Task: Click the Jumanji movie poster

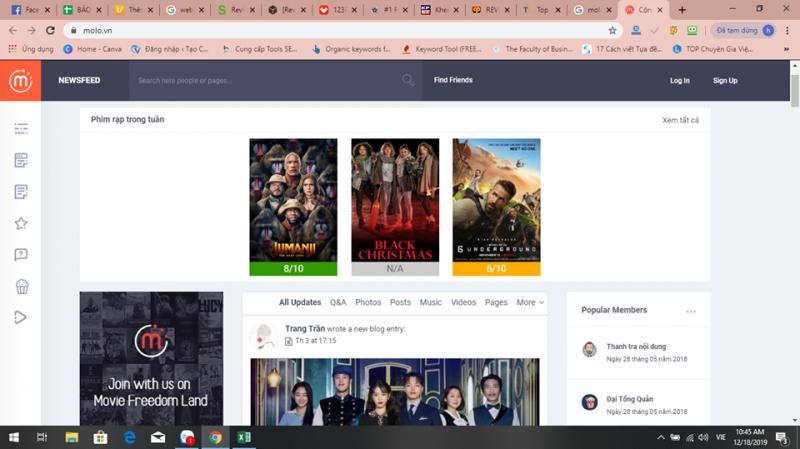Action: (x=293, y=200)
